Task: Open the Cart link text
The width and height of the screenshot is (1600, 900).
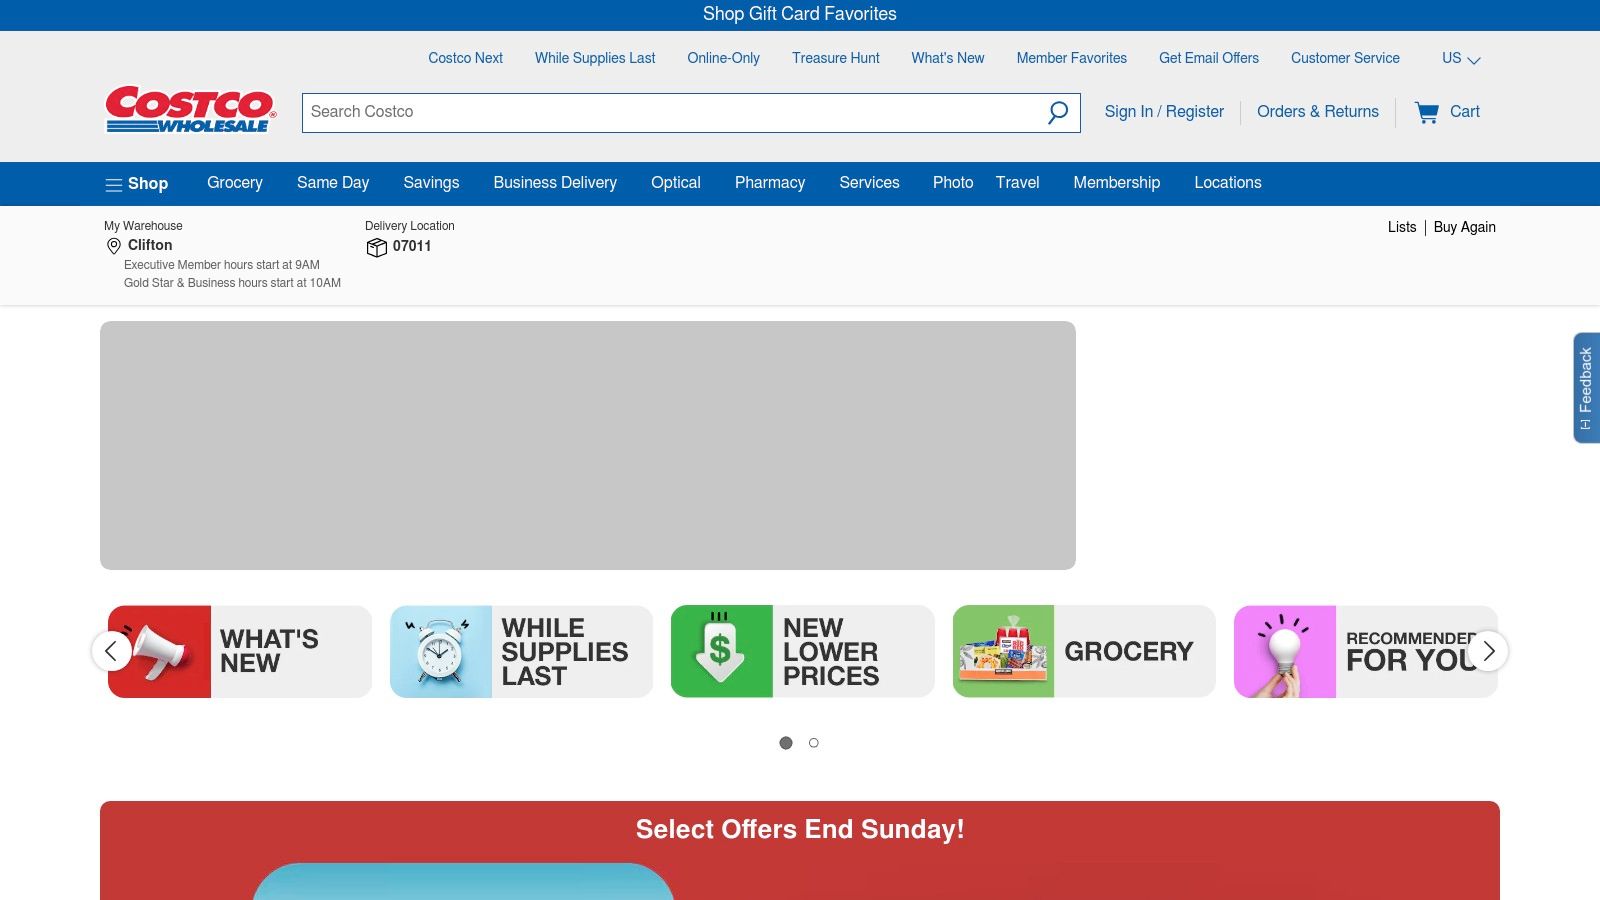Action: pyautogui.click(x=1465, y=112)
